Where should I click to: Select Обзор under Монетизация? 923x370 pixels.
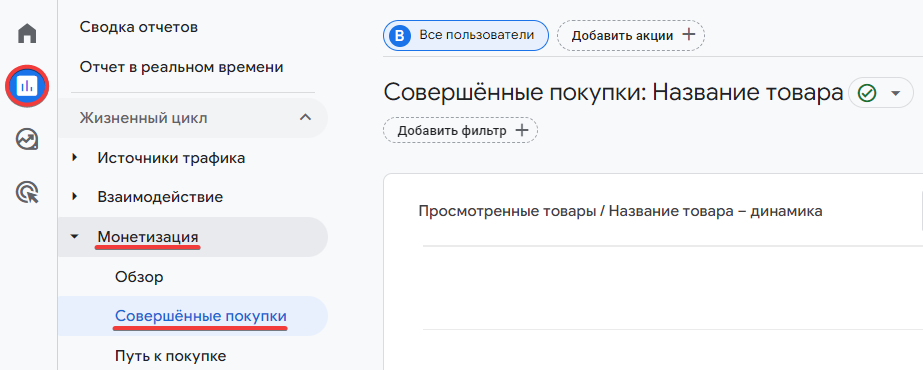pos(140,276)
